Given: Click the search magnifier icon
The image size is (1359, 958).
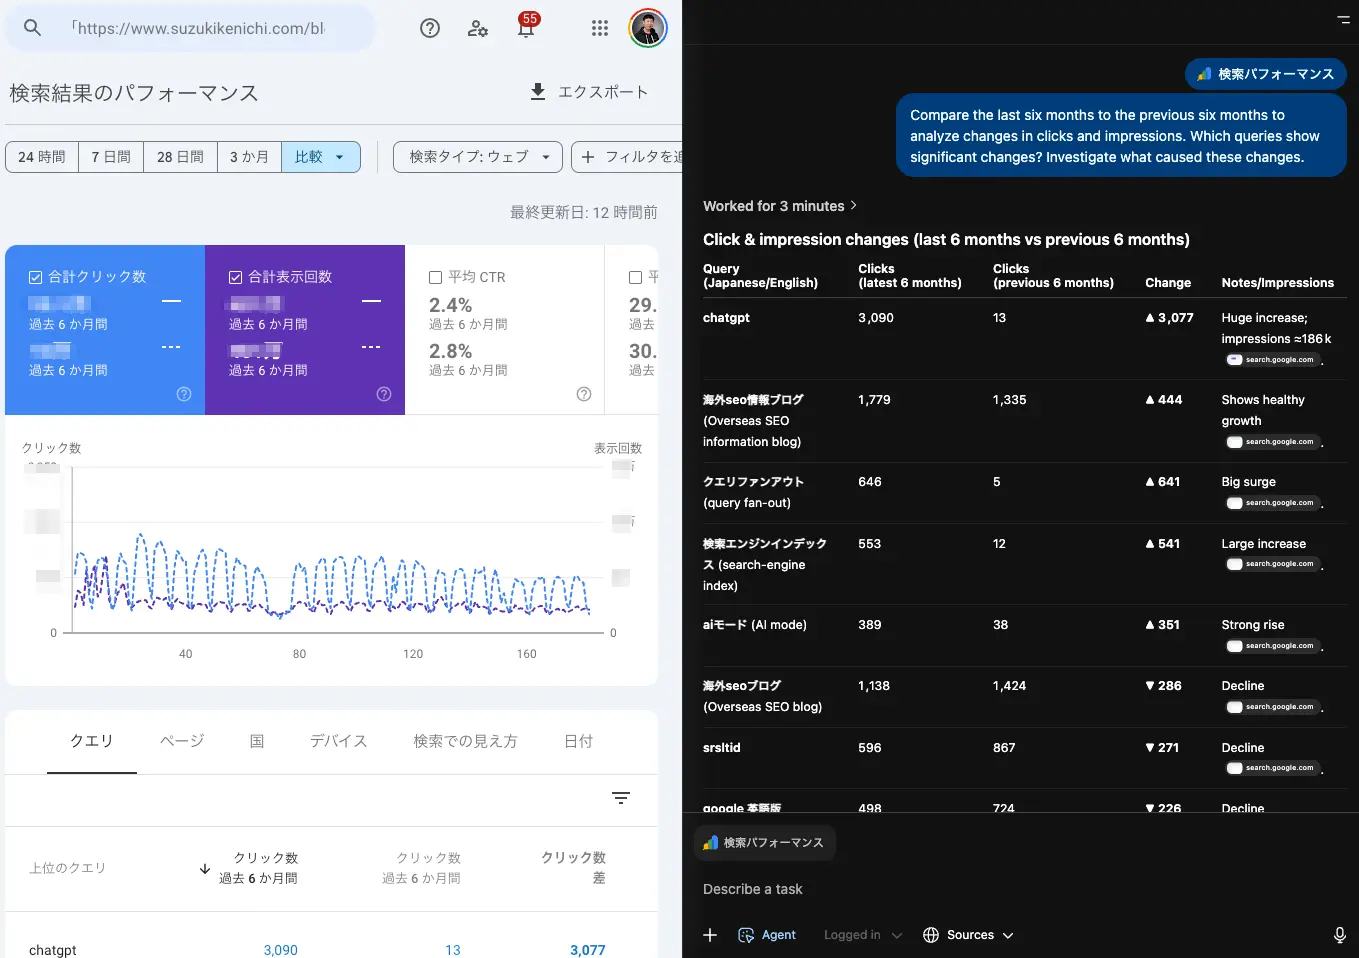Looking at the screenshot, I should point(32,28).
